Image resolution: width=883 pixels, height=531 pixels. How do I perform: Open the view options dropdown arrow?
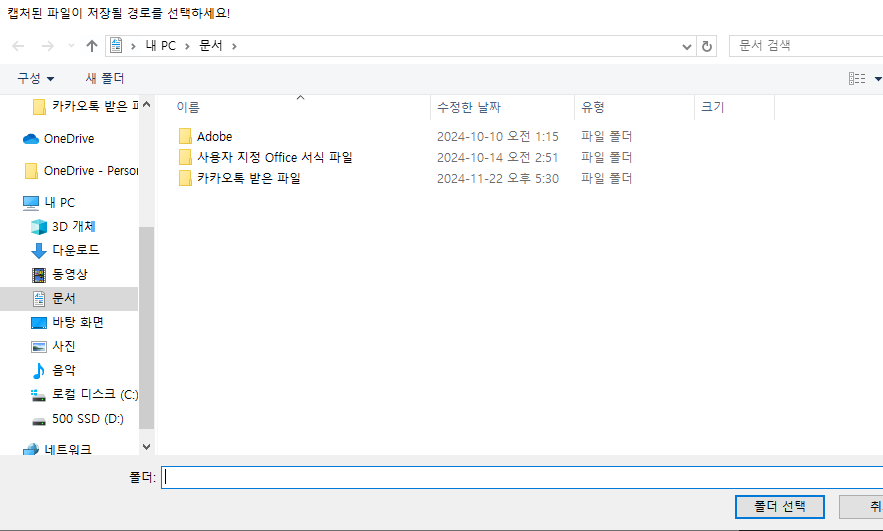coord(878,79)
